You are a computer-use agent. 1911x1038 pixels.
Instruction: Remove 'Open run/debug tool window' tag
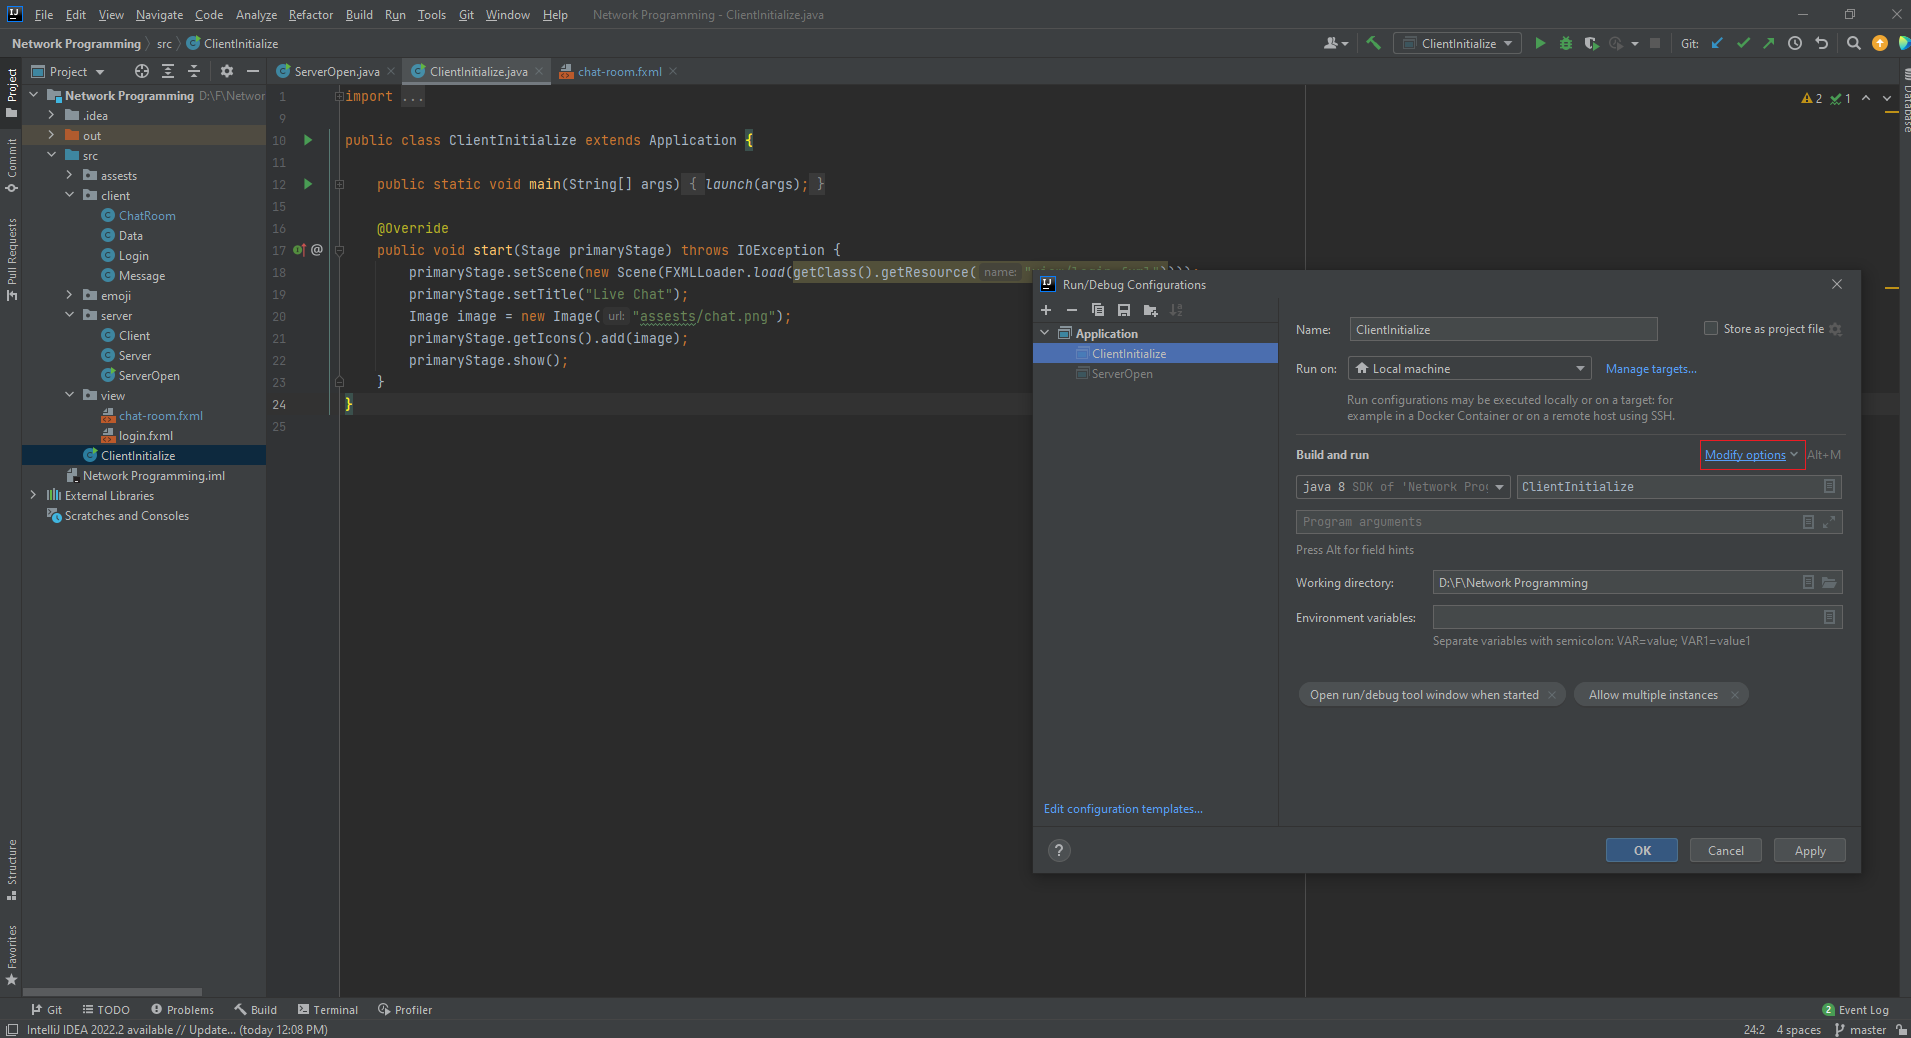(1552, 695)
